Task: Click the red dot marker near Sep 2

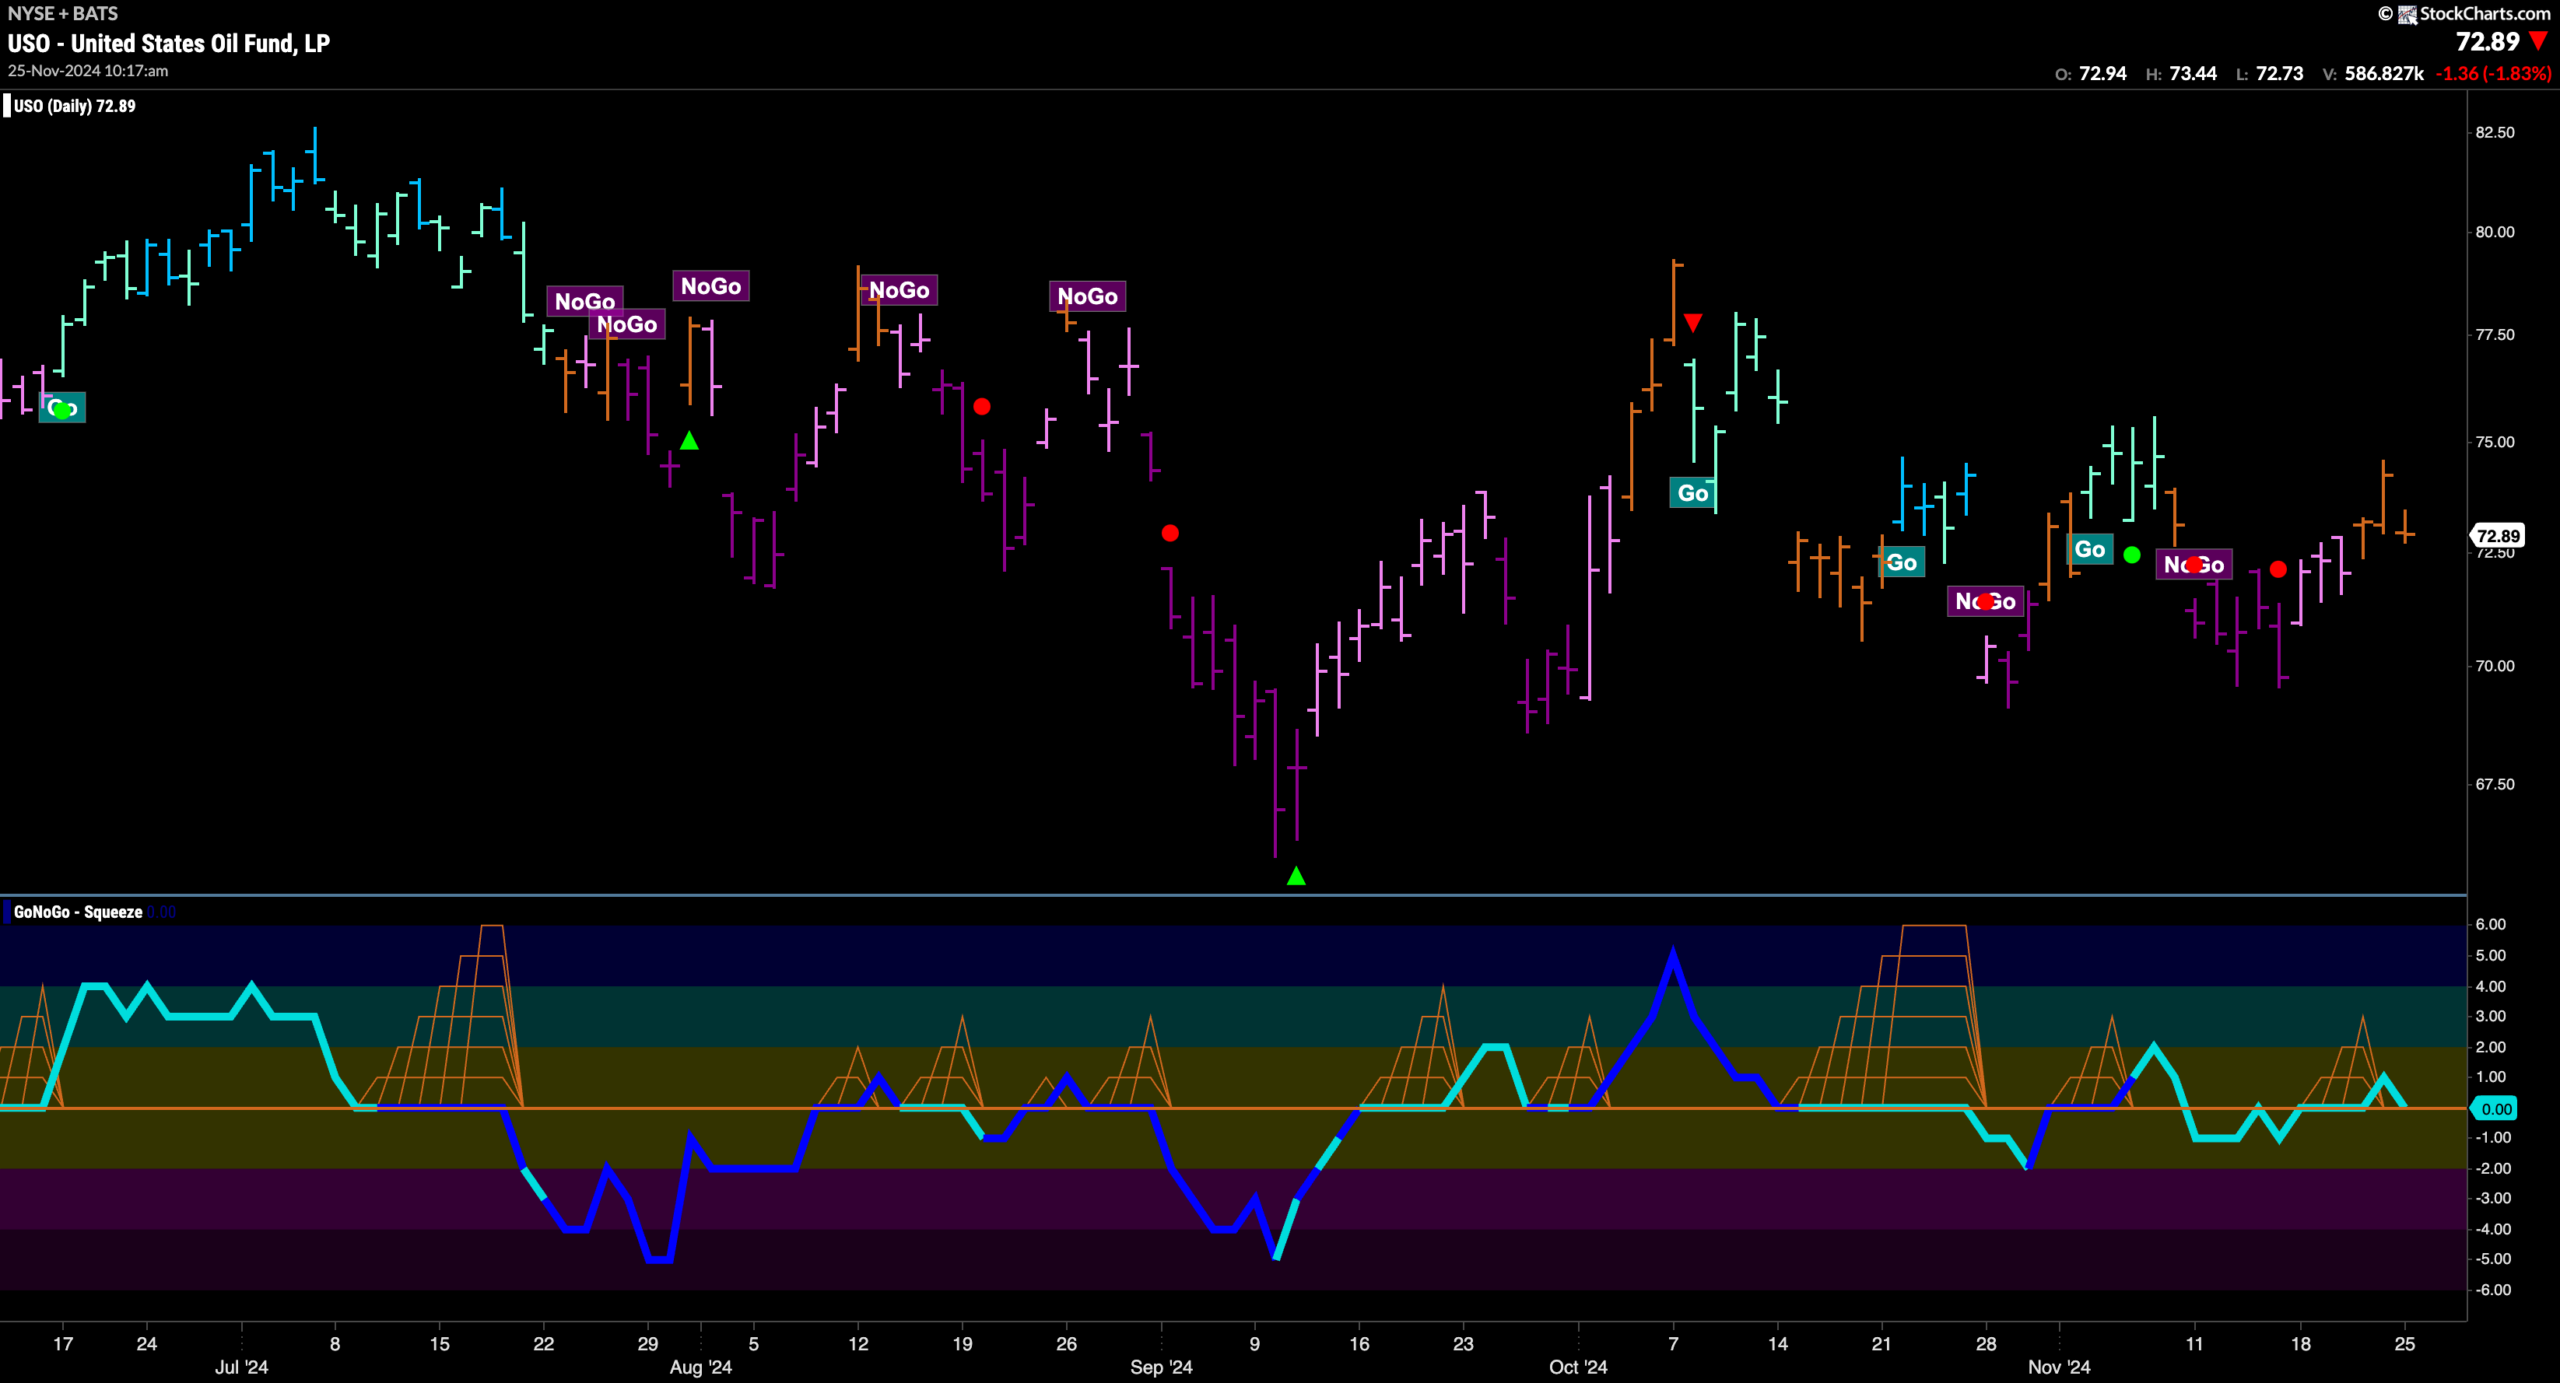Action: (x=1170, y=533)
